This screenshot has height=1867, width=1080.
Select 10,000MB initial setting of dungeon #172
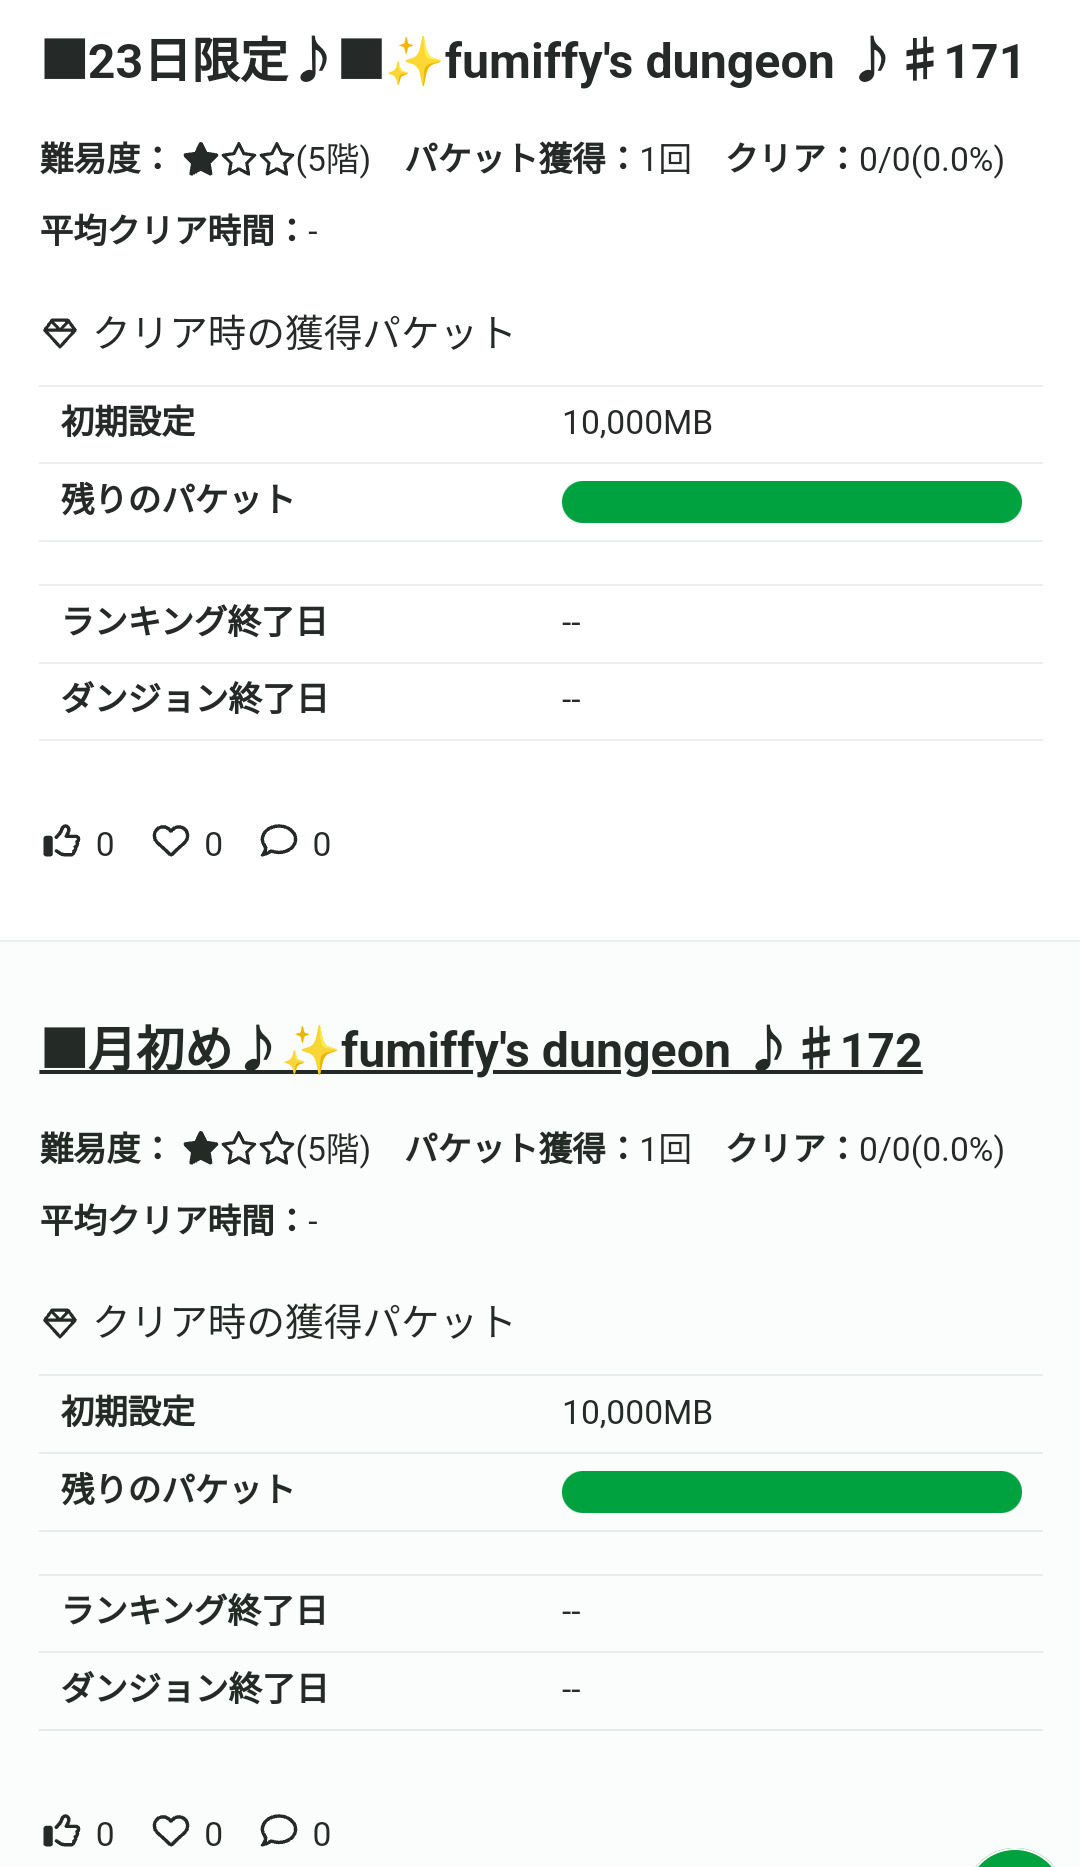tap(637, 1413)
